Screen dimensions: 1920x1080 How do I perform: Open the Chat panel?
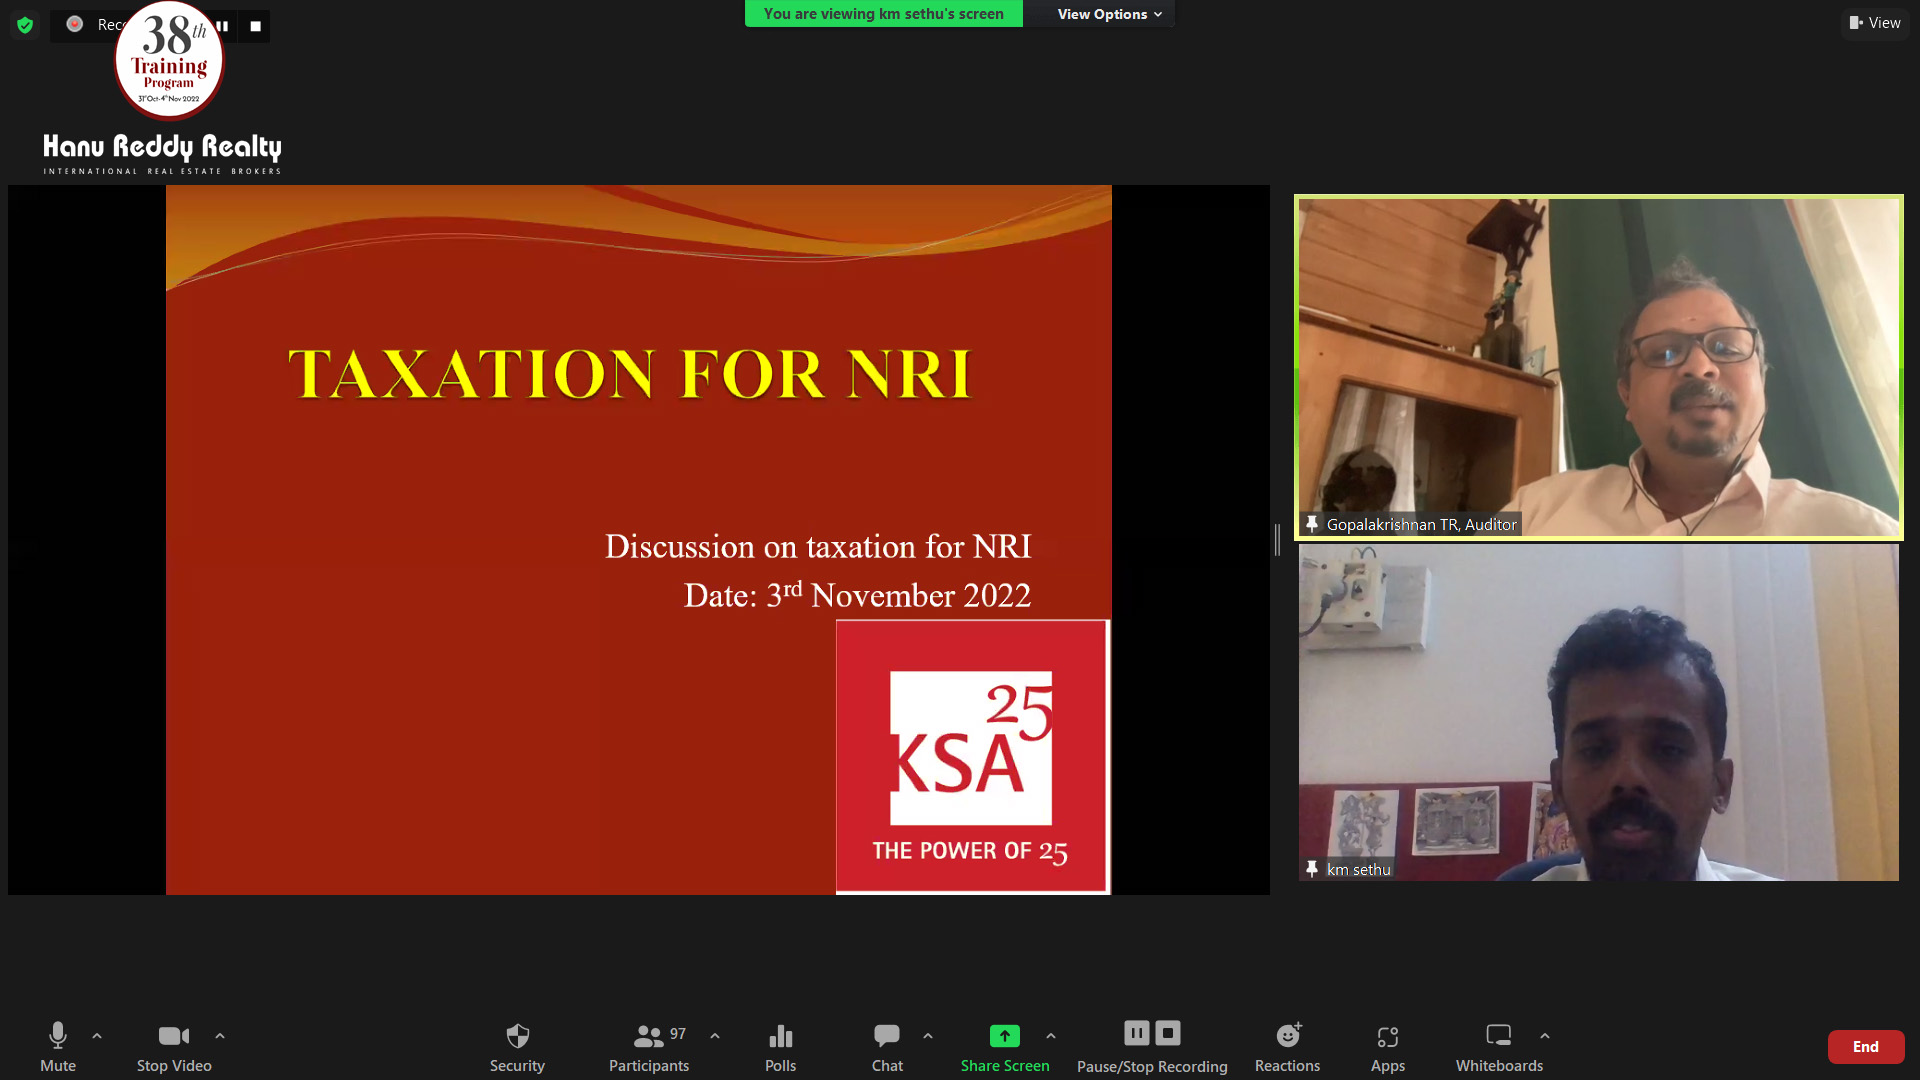tap(887, 1046)
